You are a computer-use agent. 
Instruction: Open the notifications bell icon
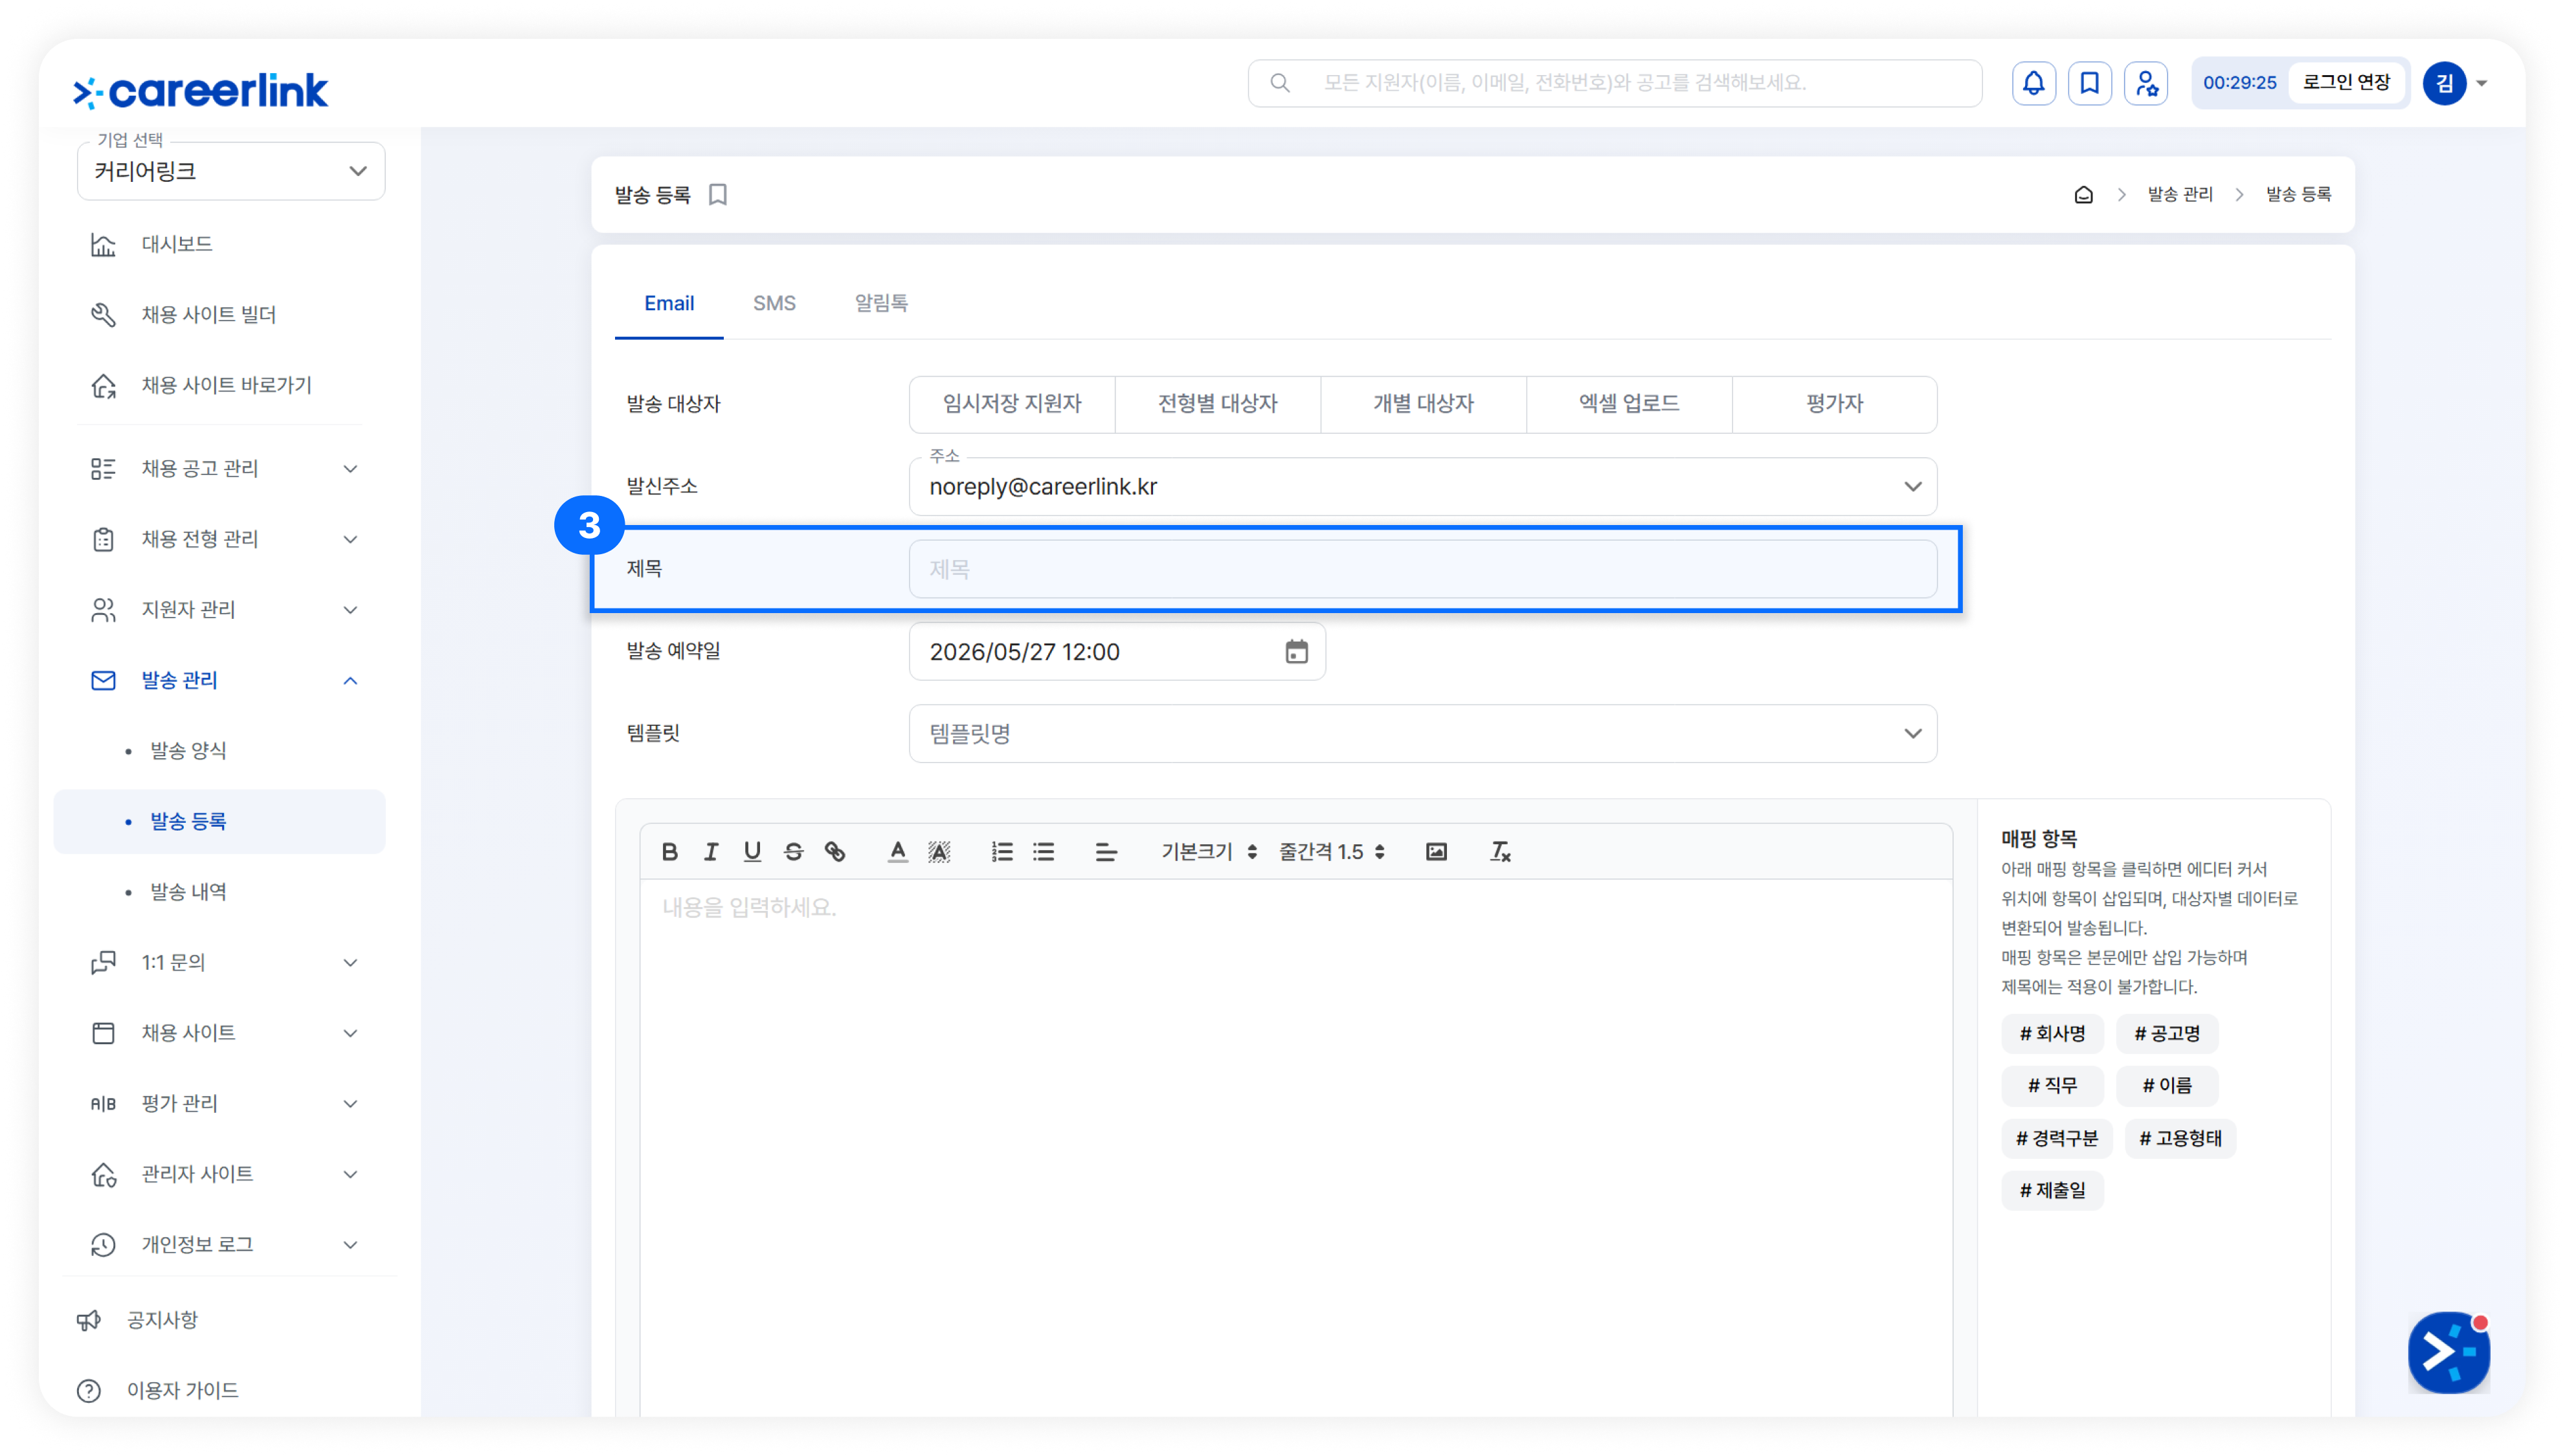click(x=2033, y=83)
